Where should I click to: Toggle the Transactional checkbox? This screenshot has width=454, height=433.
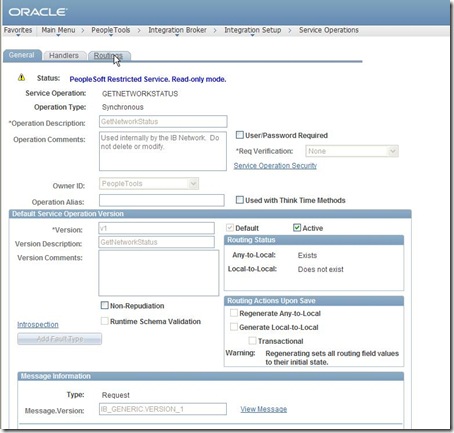(253, 341)
